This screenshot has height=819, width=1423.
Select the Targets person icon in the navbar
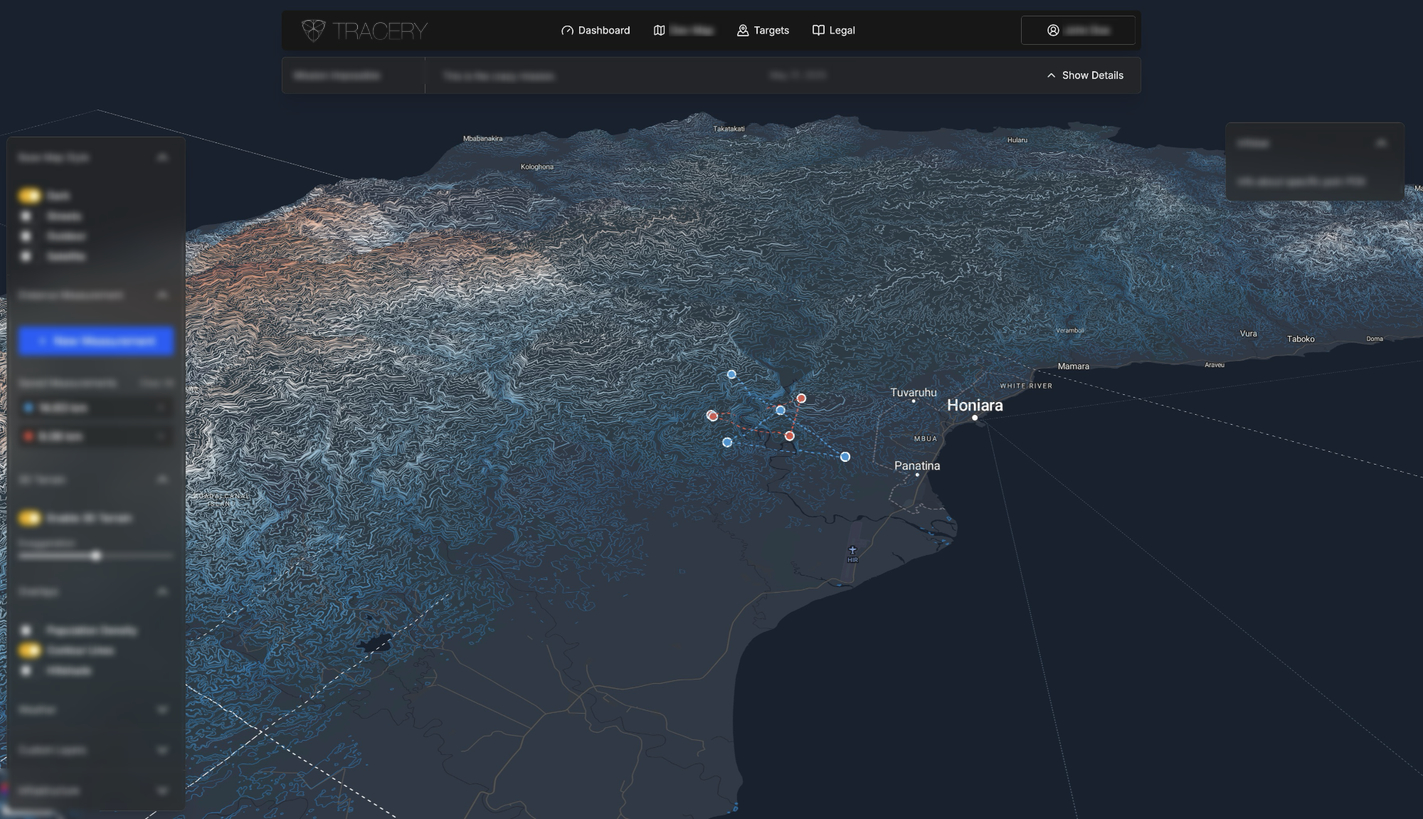click(742, 30)
